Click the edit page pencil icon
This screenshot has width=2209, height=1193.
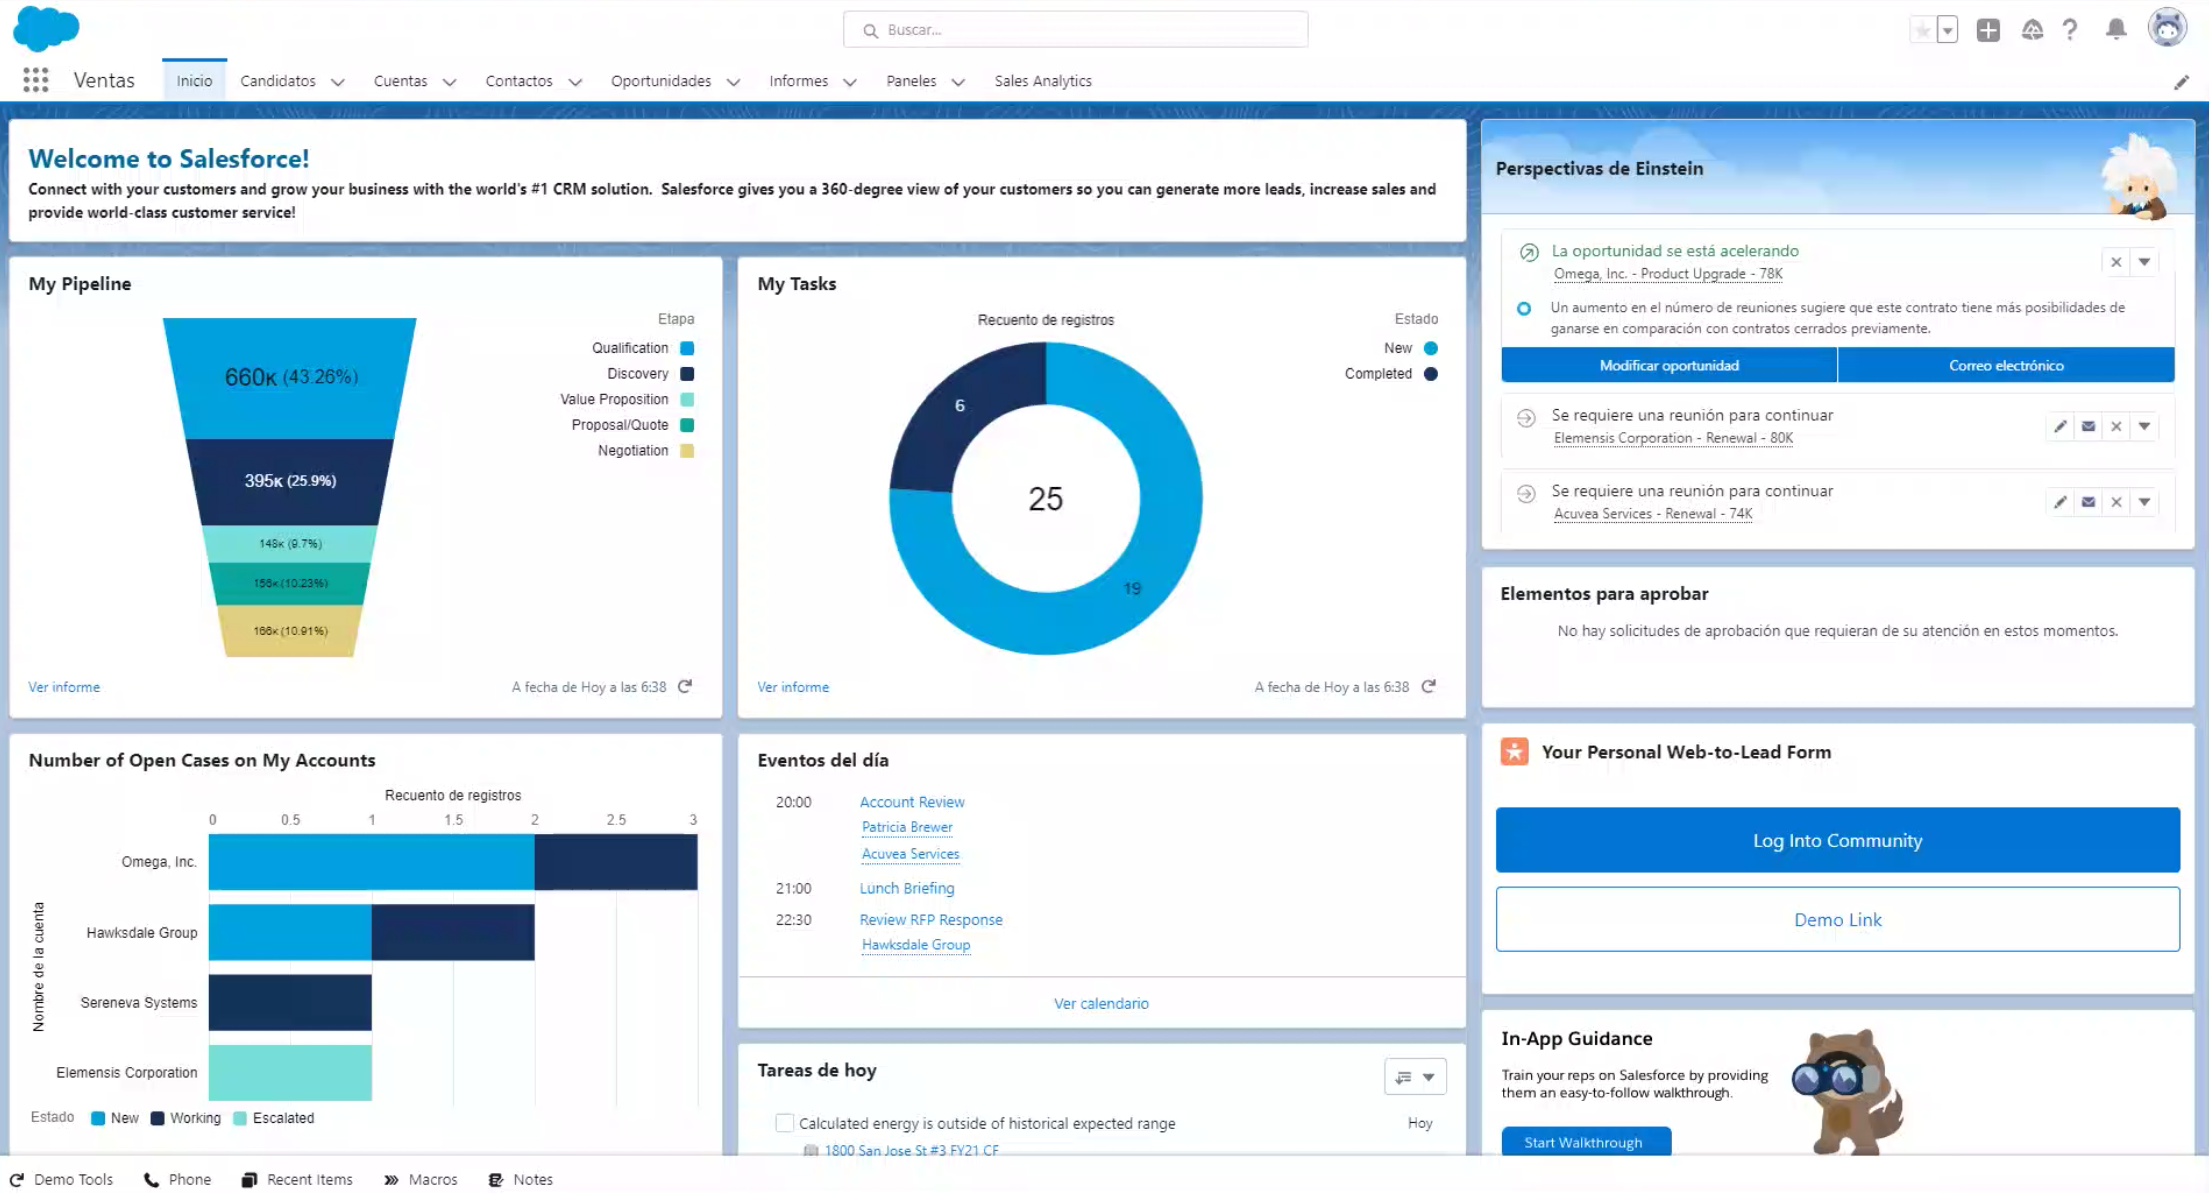2181,83
